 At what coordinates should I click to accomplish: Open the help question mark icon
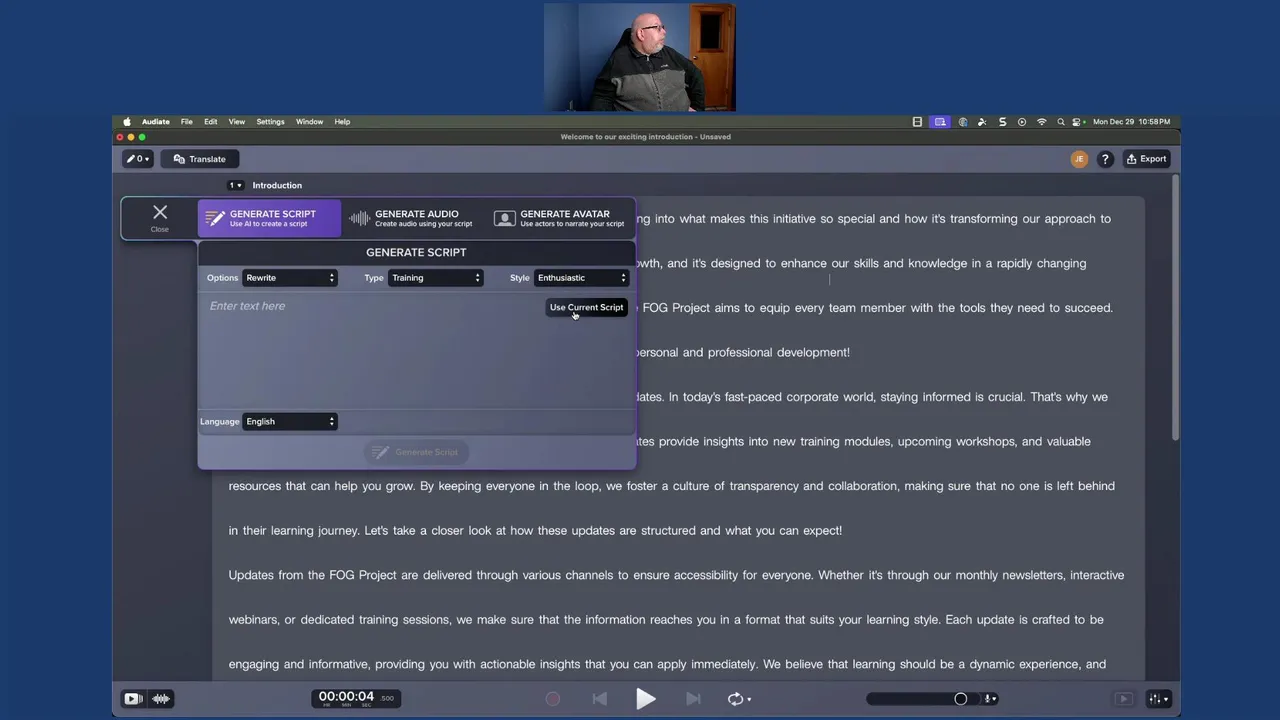point(1105,159)
